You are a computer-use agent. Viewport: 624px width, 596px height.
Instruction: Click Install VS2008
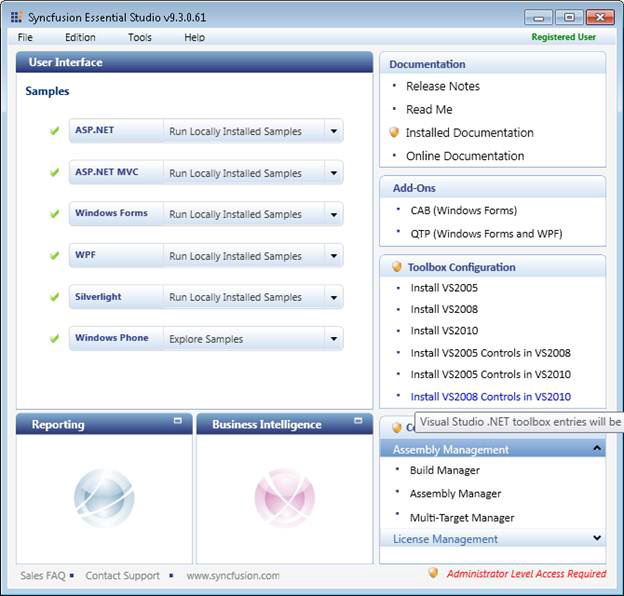tap(444, 309)
